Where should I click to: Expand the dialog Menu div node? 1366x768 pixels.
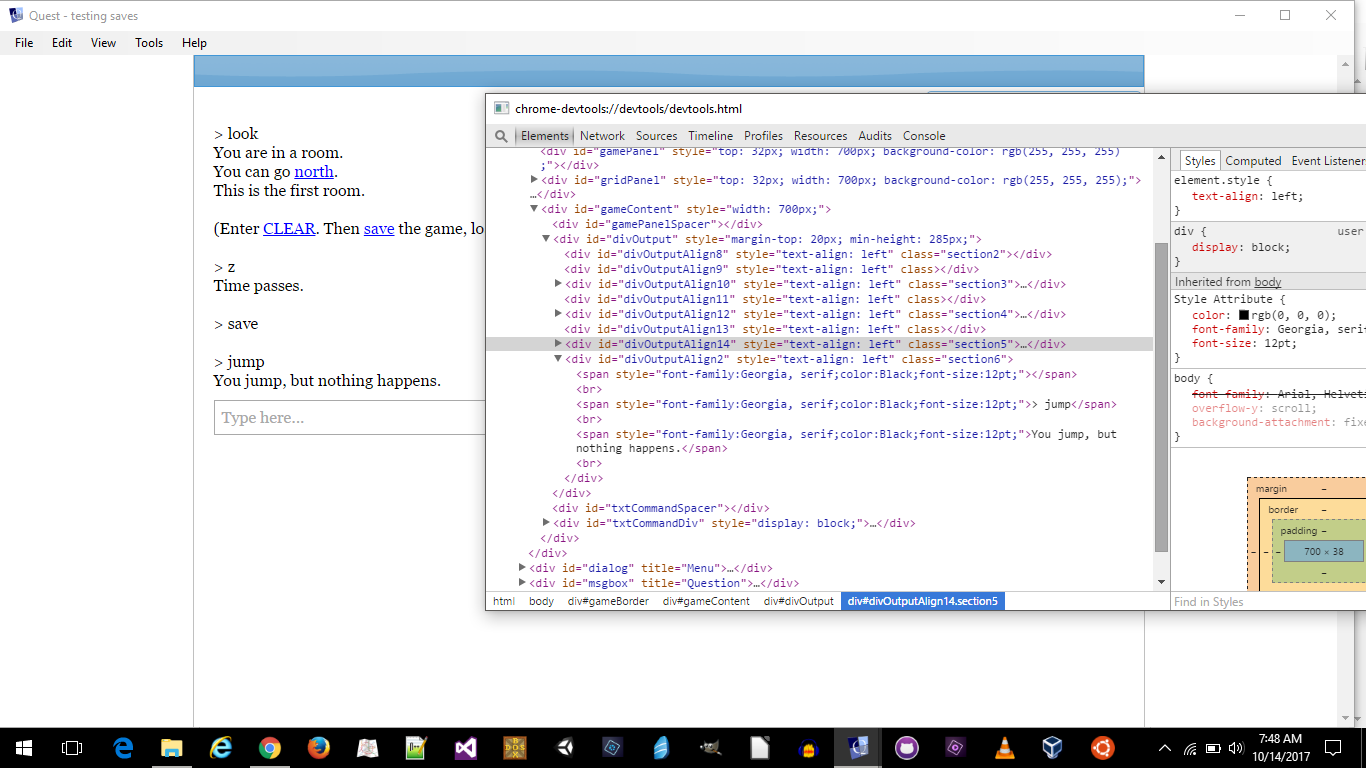pyautogui.click(x=522, y=568)
